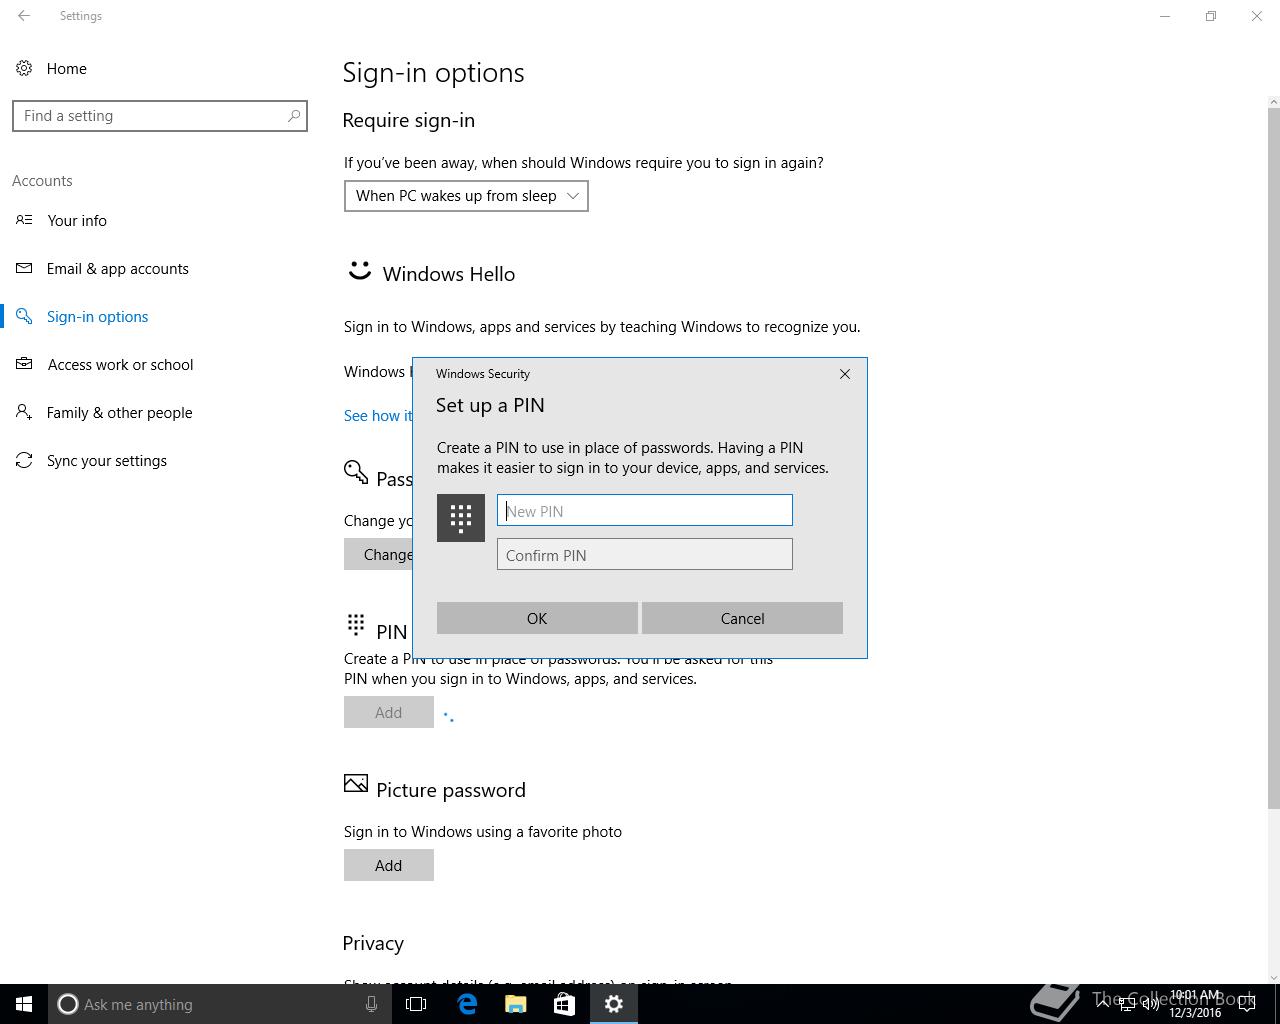Click the Confirm PIN field
This screenshot has width=1280, height=1024.
(x=645, y=554)
